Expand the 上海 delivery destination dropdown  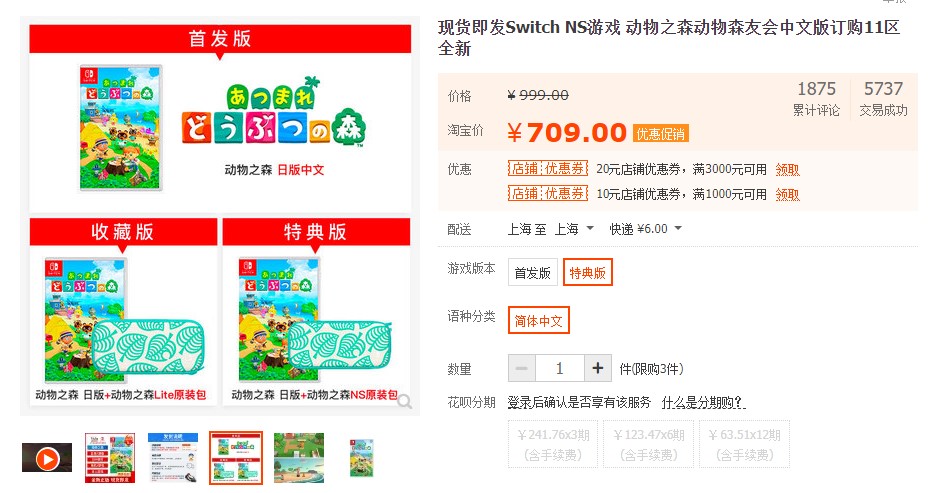tap(574, 229)
